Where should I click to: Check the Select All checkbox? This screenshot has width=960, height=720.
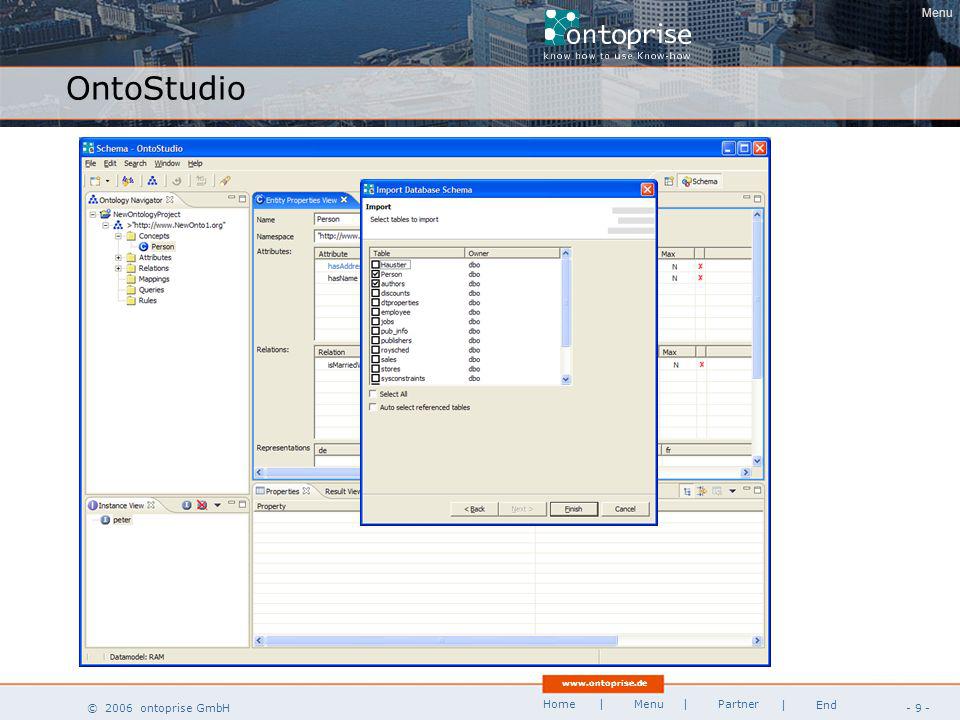click(x=372, y=394)
